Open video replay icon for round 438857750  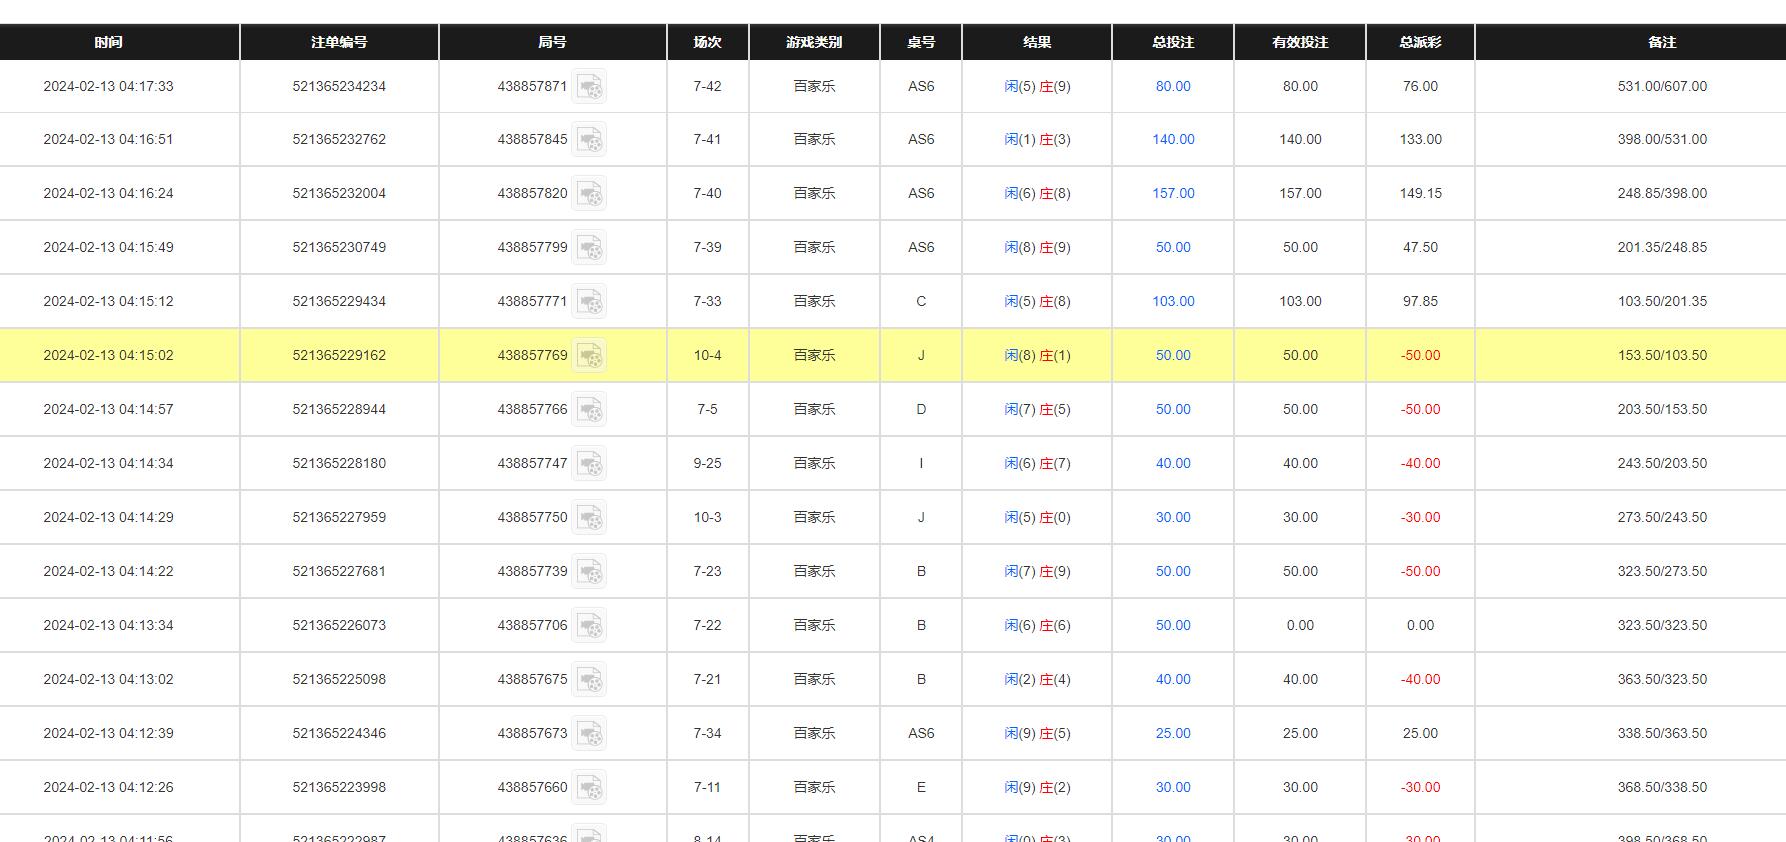[x=589, y=517]
